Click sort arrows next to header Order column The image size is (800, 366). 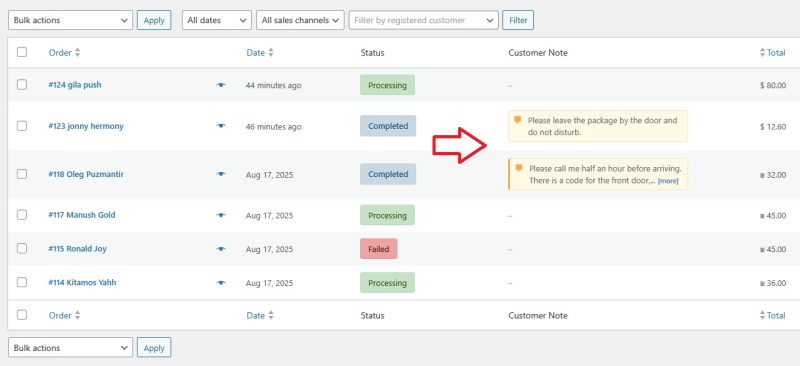click(x=78, y=53)
